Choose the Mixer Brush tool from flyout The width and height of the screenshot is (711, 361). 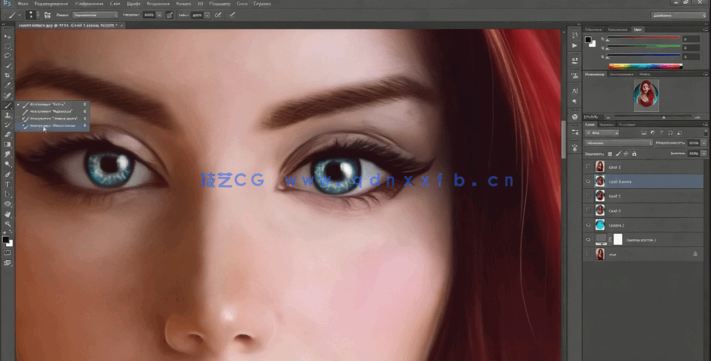tap(51, 126)
